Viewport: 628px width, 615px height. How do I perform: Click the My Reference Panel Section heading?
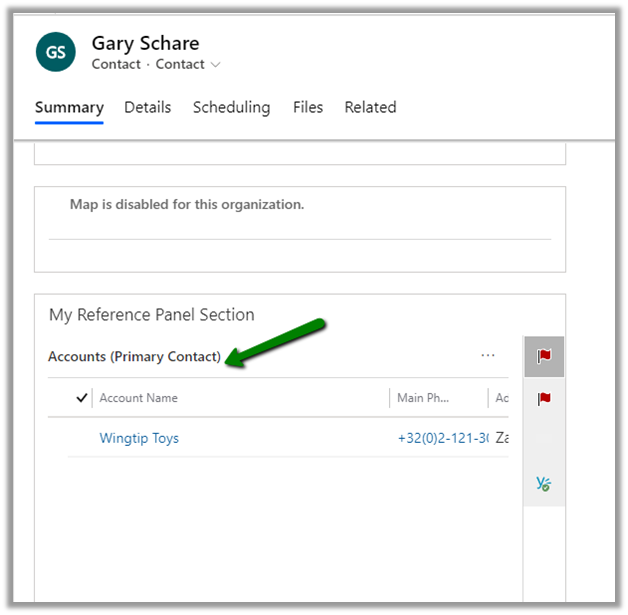coord(152,315)
